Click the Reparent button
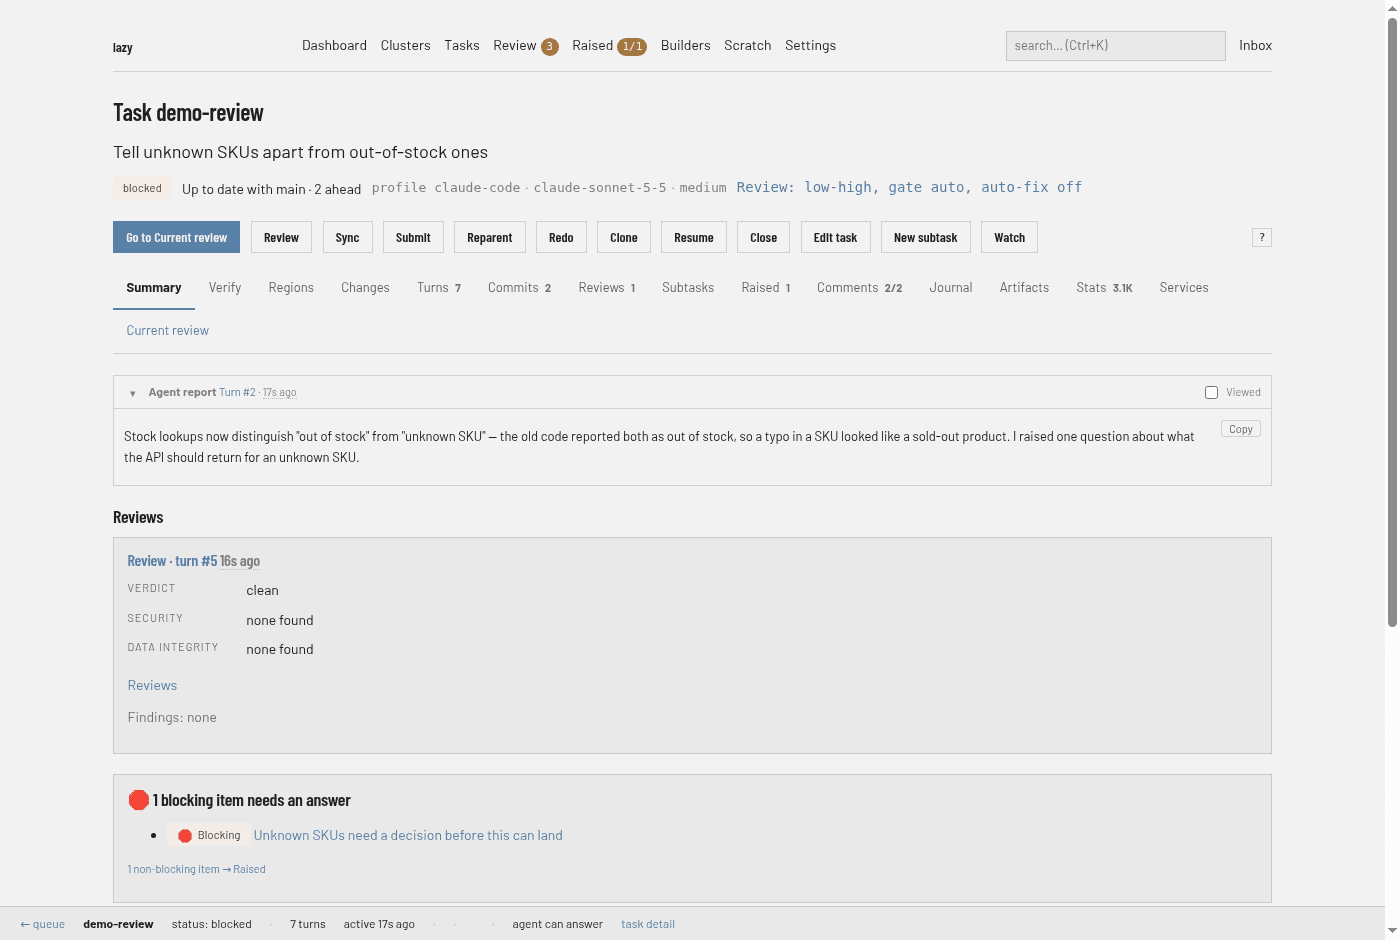The image size is (1400, 940). [x=489, y=237]
